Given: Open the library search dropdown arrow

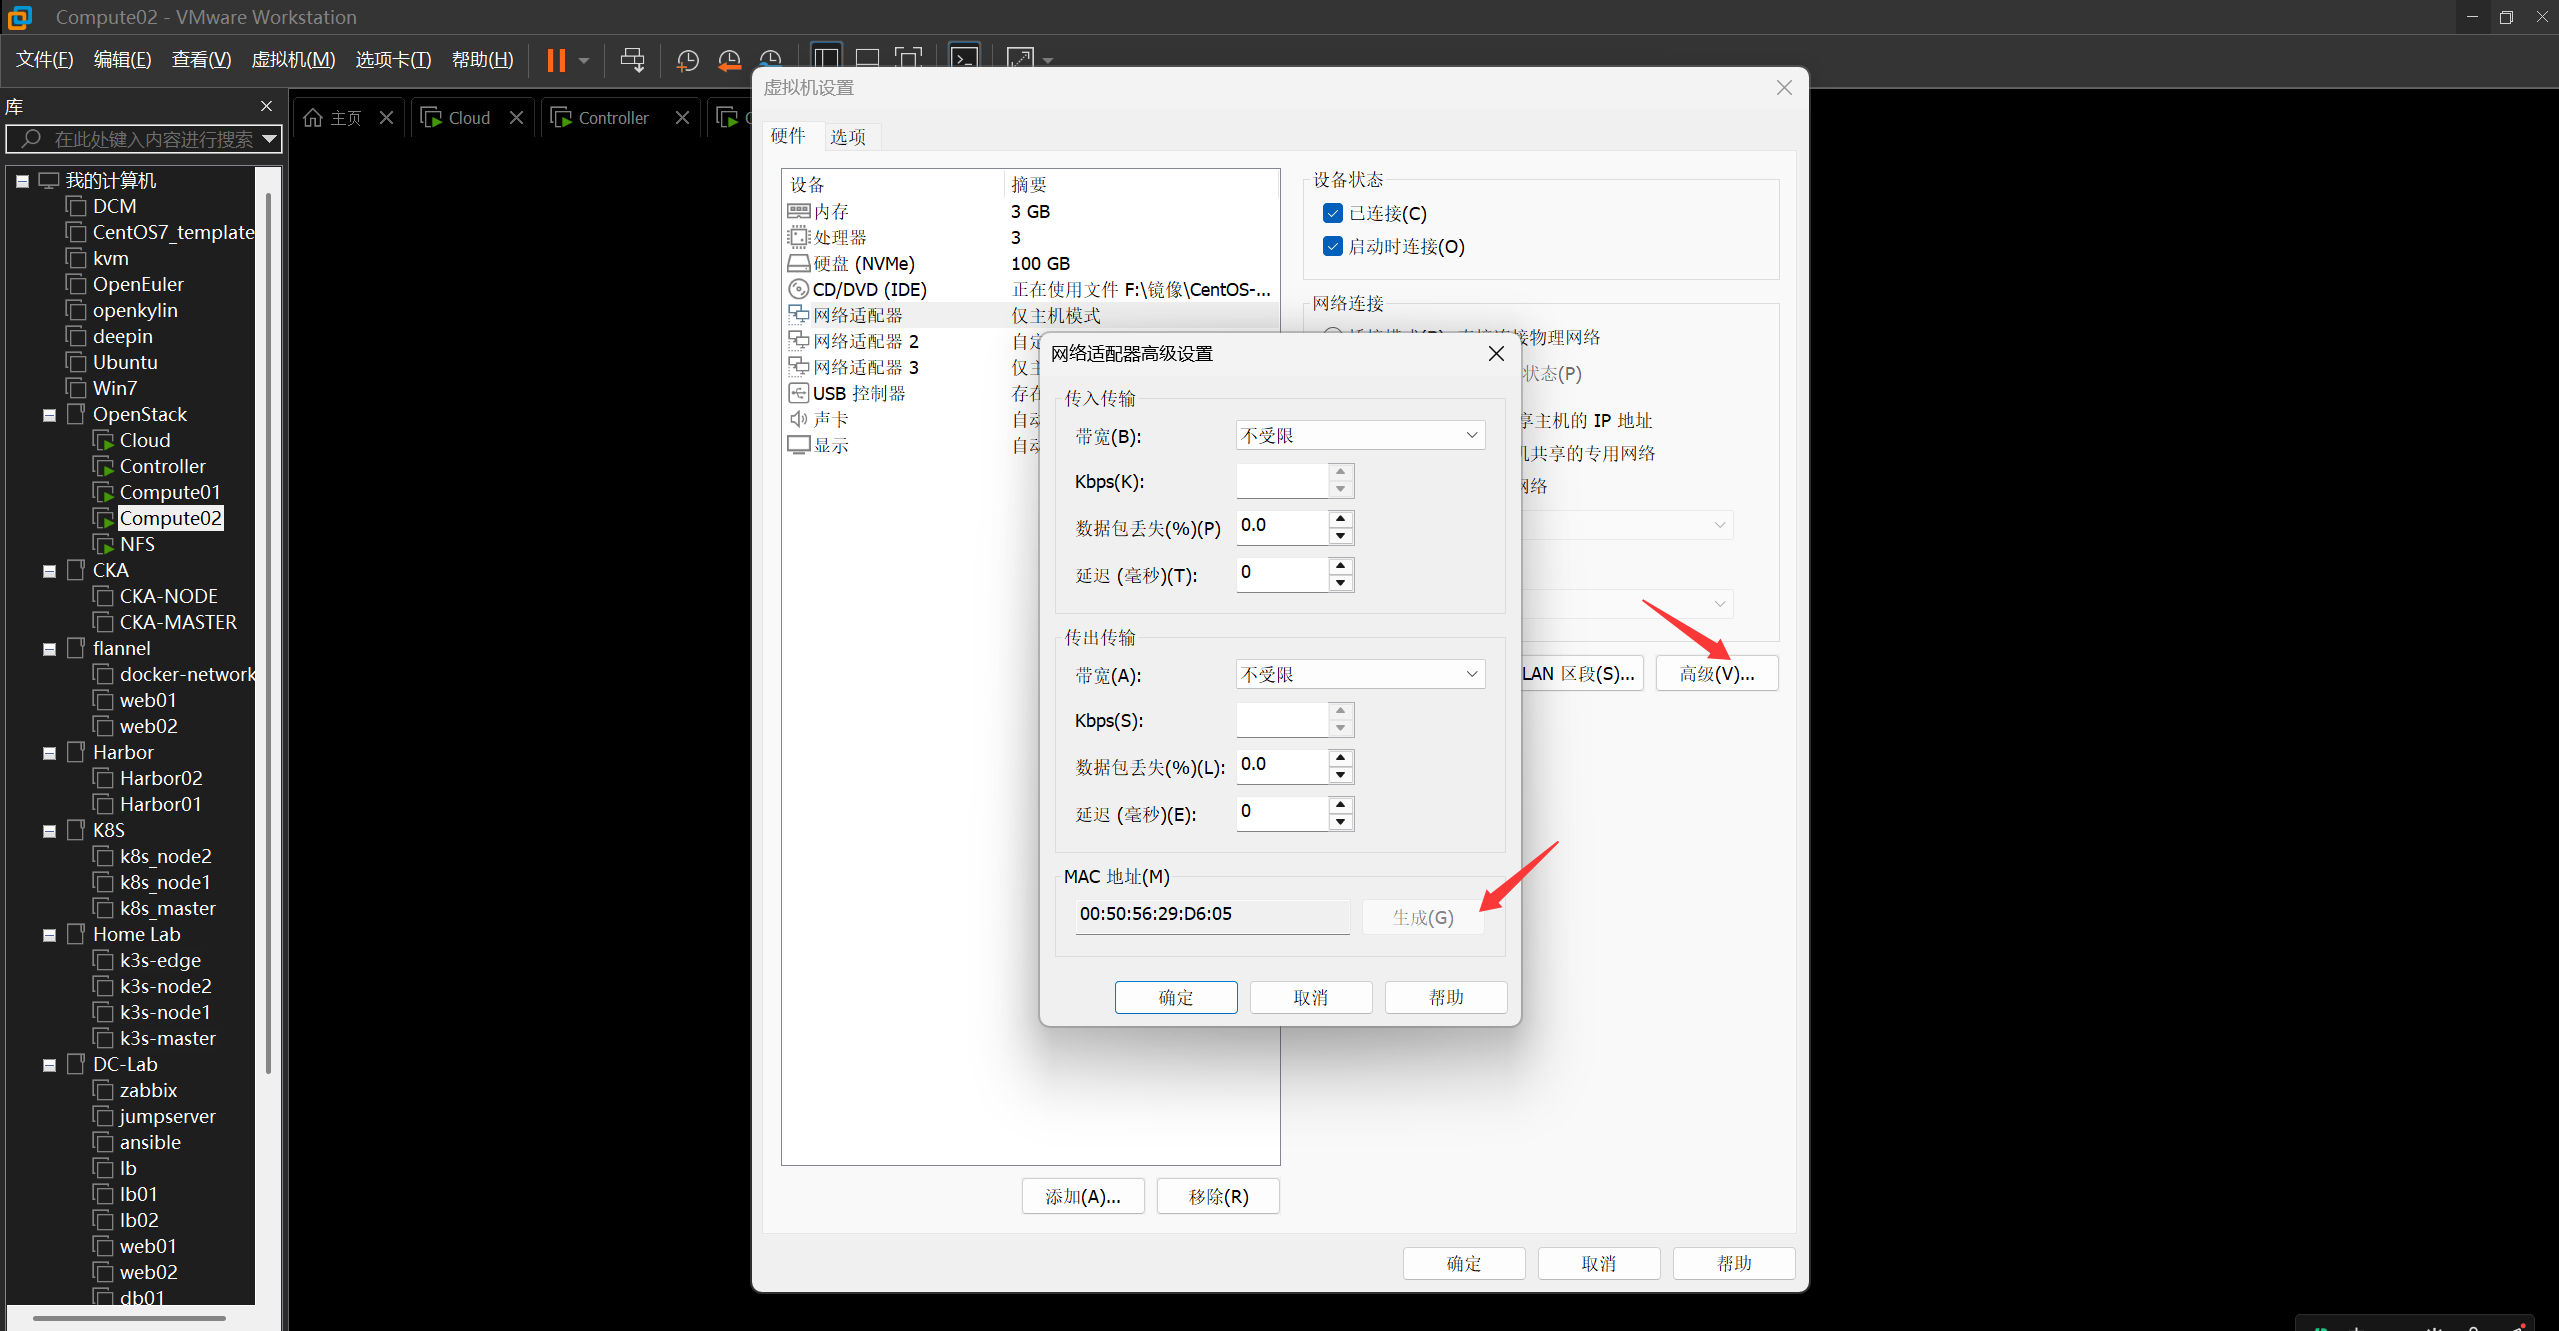Looking at the screenshot, I should click(269, 139).
